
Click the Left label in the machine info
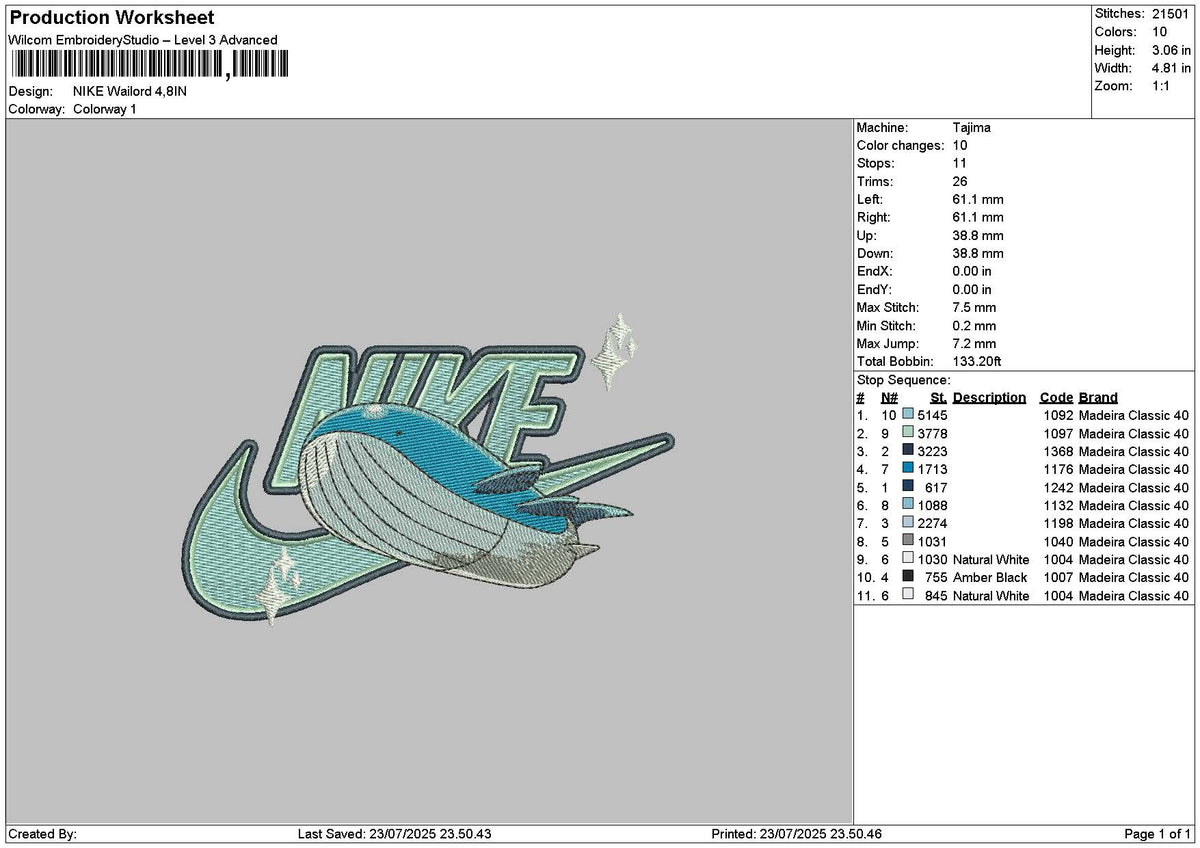coord(870,200)
